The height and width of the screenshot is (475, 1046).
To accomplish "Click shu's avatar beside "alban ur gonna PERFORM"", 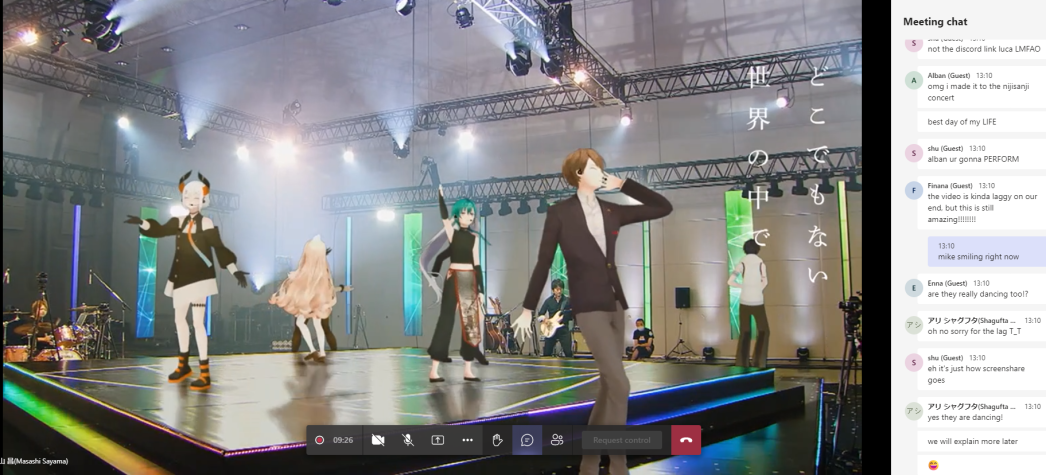I will (x=913, y=153).
